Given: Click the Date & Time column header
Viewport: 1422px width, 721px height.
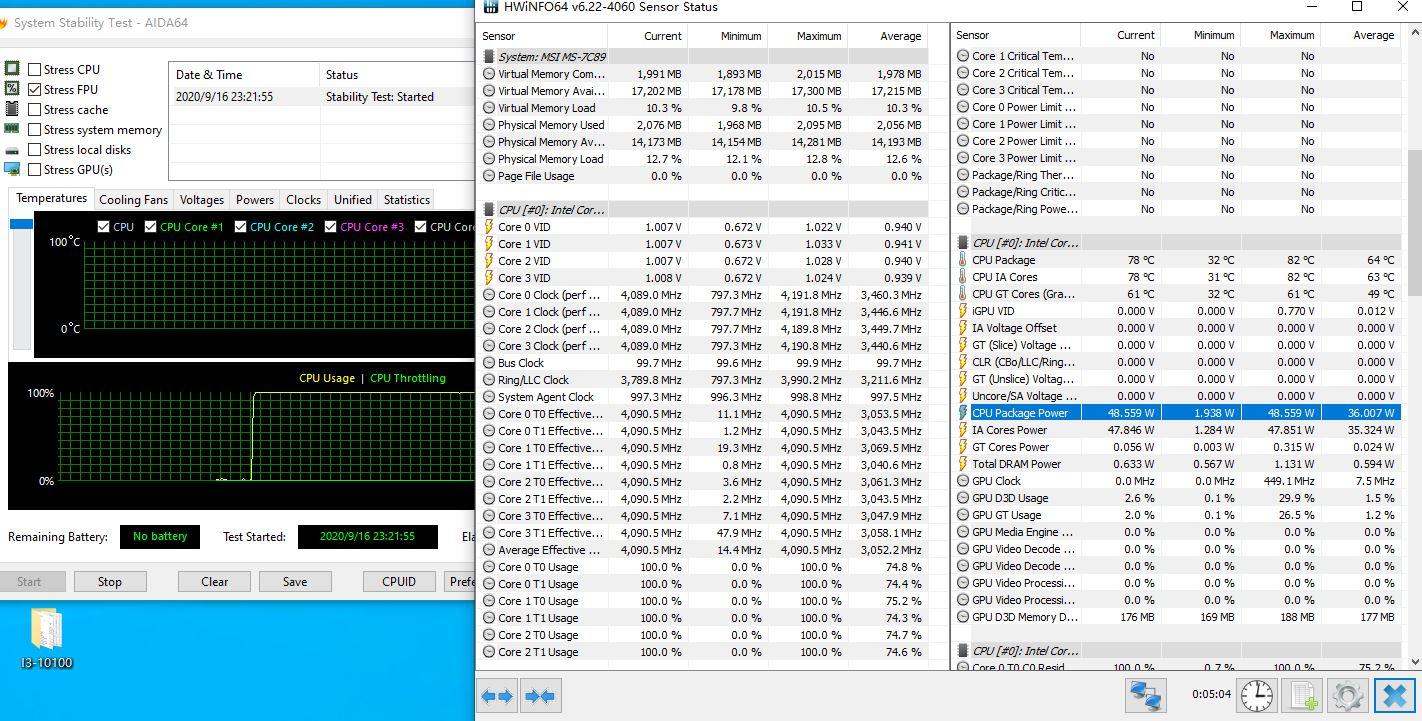Looking at the screenshot, I should coord(244,75).
